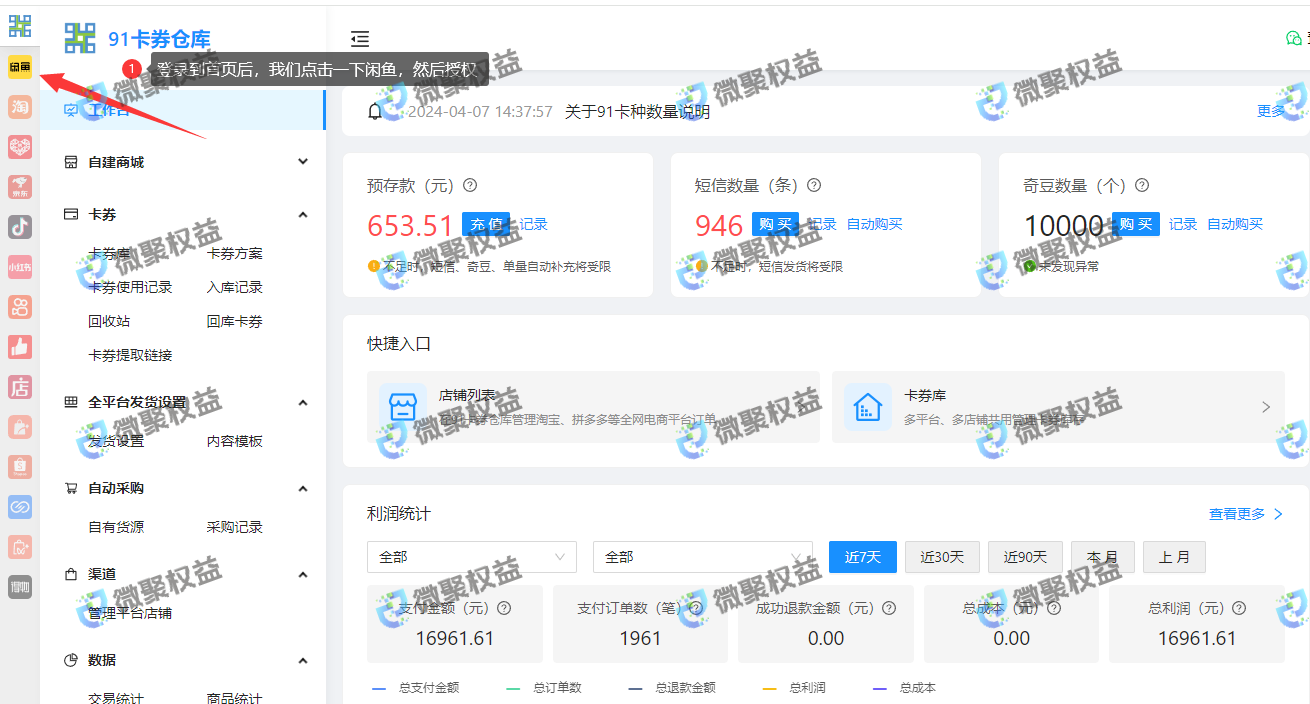The image size is (1310, 704).
Task: Collapse the 卡券 menu section
Action: pyautogui.click(x=303, y=214)
